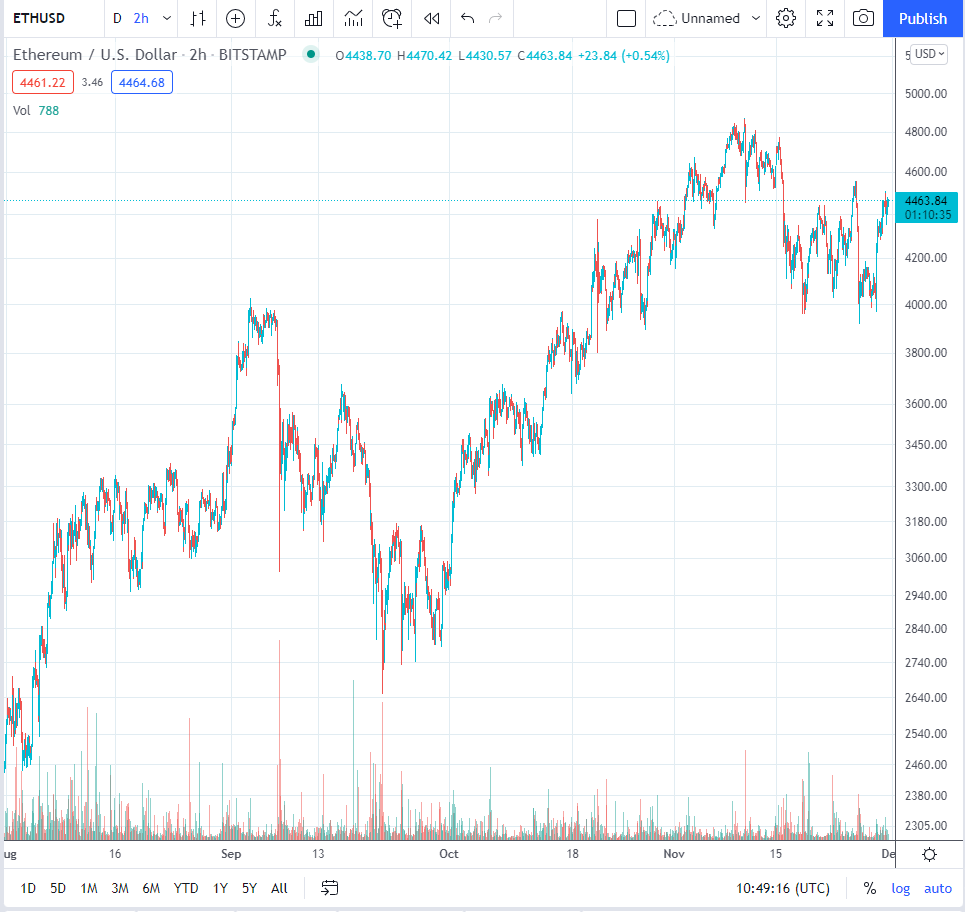965x912 pixels.
Task: Click the current price label 4463.84
Action: (x=926, y=201)
